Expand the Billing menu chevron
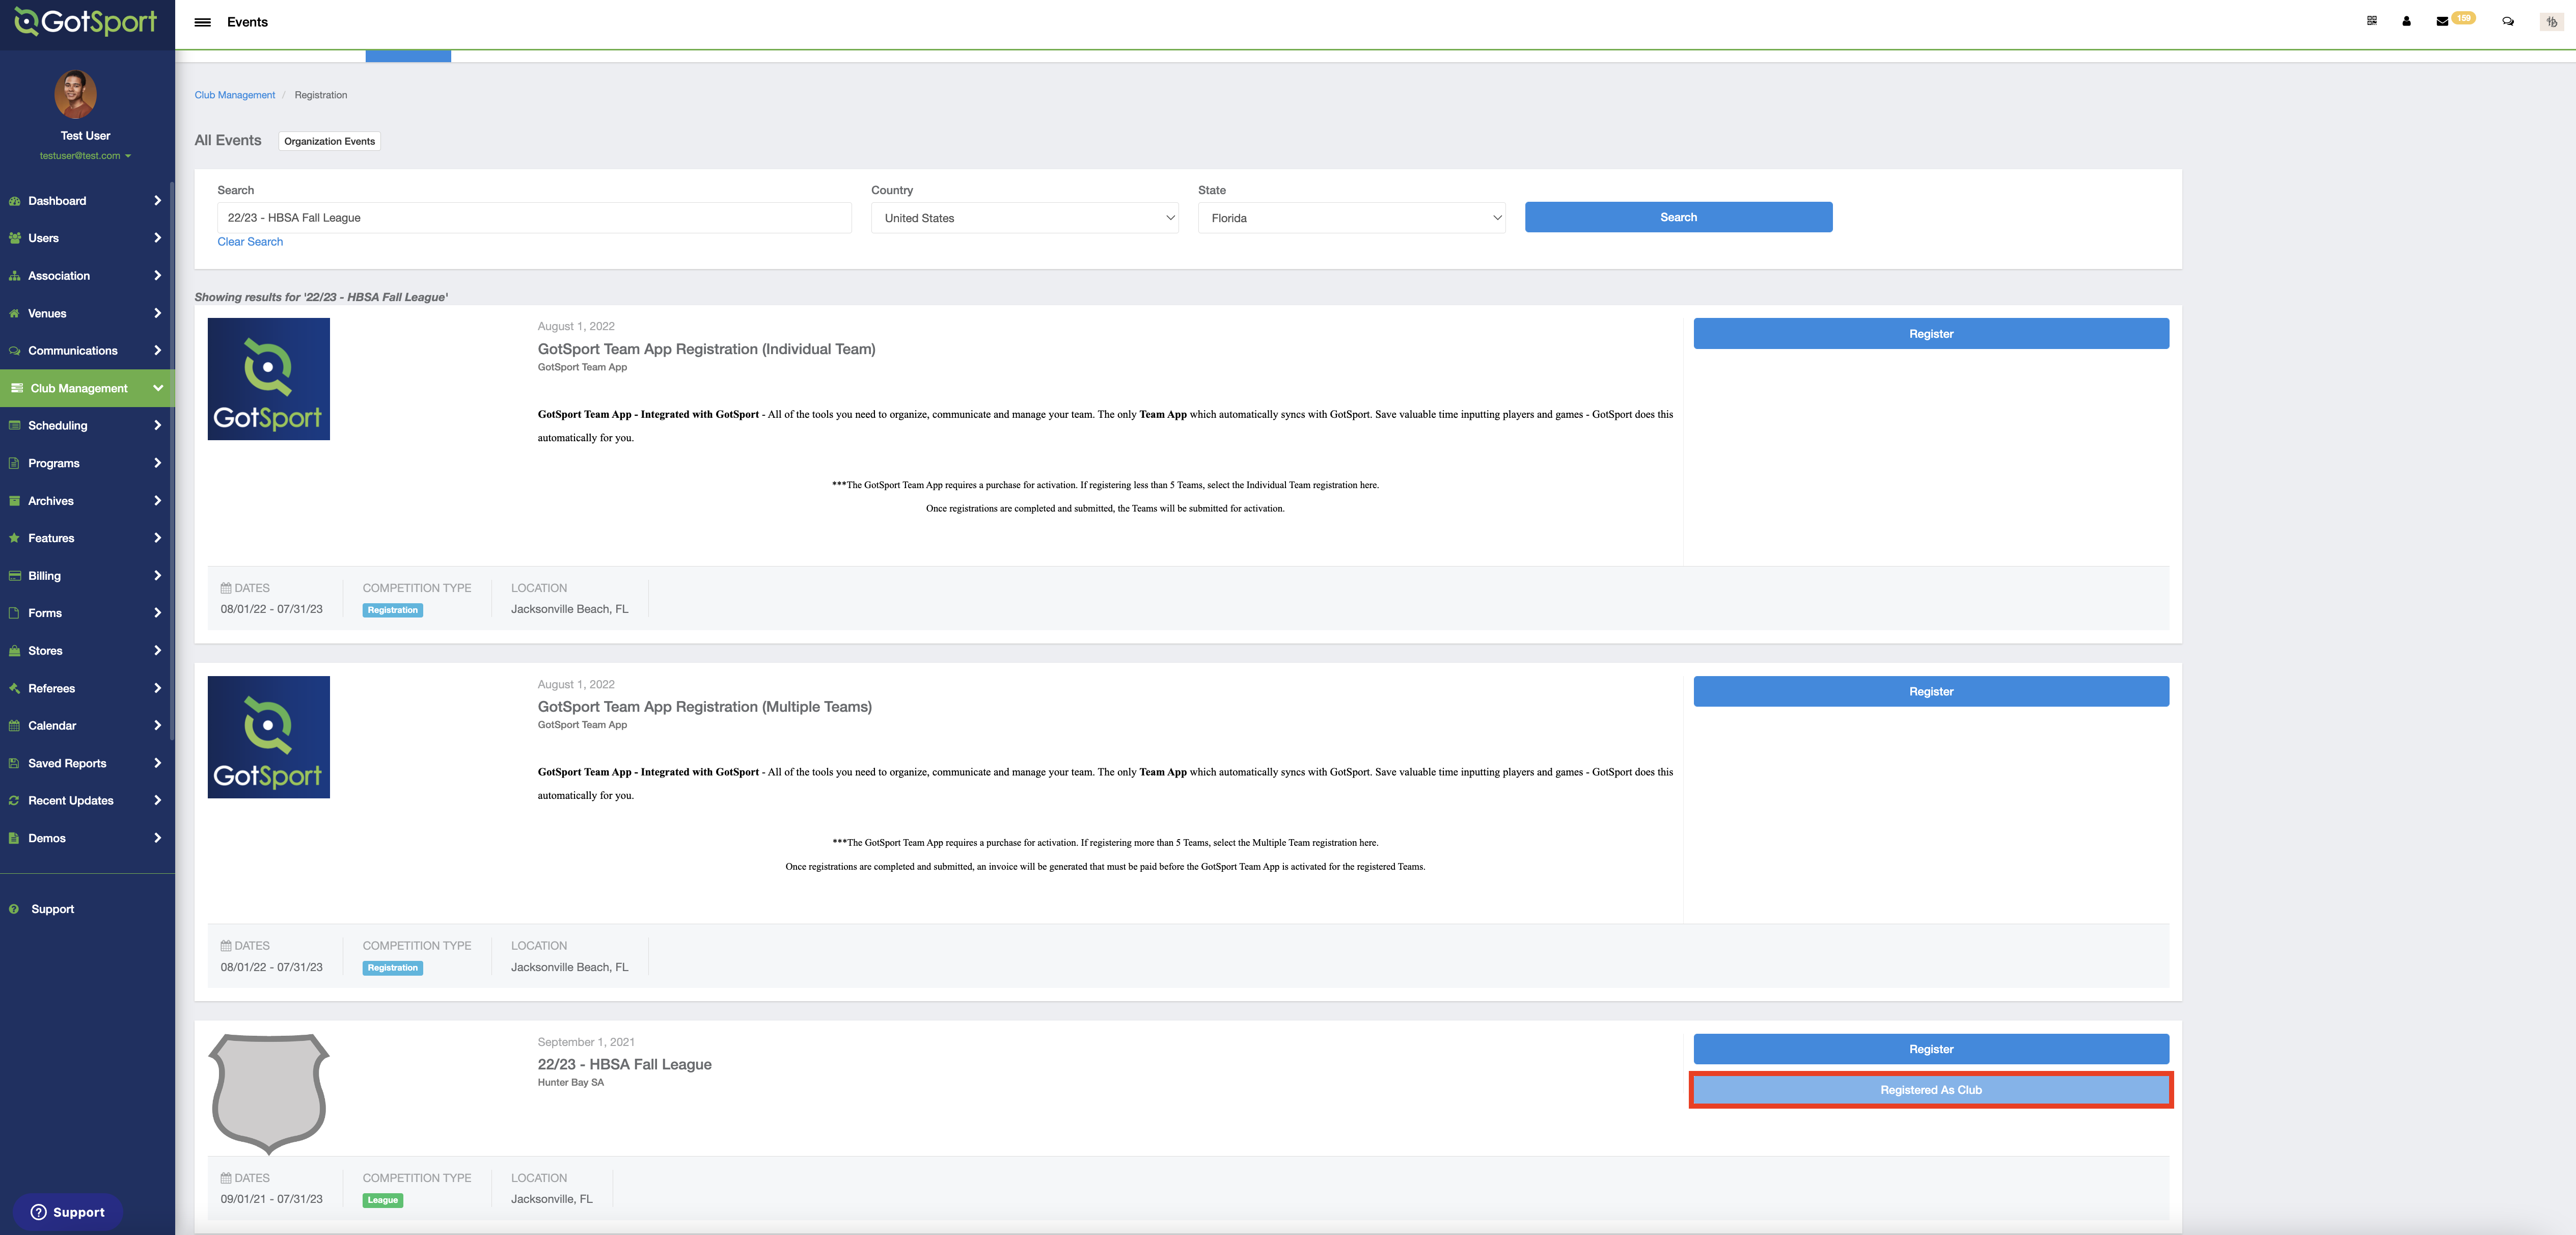The width and height of the screenshot is (2576, 1235). [157, 576]
